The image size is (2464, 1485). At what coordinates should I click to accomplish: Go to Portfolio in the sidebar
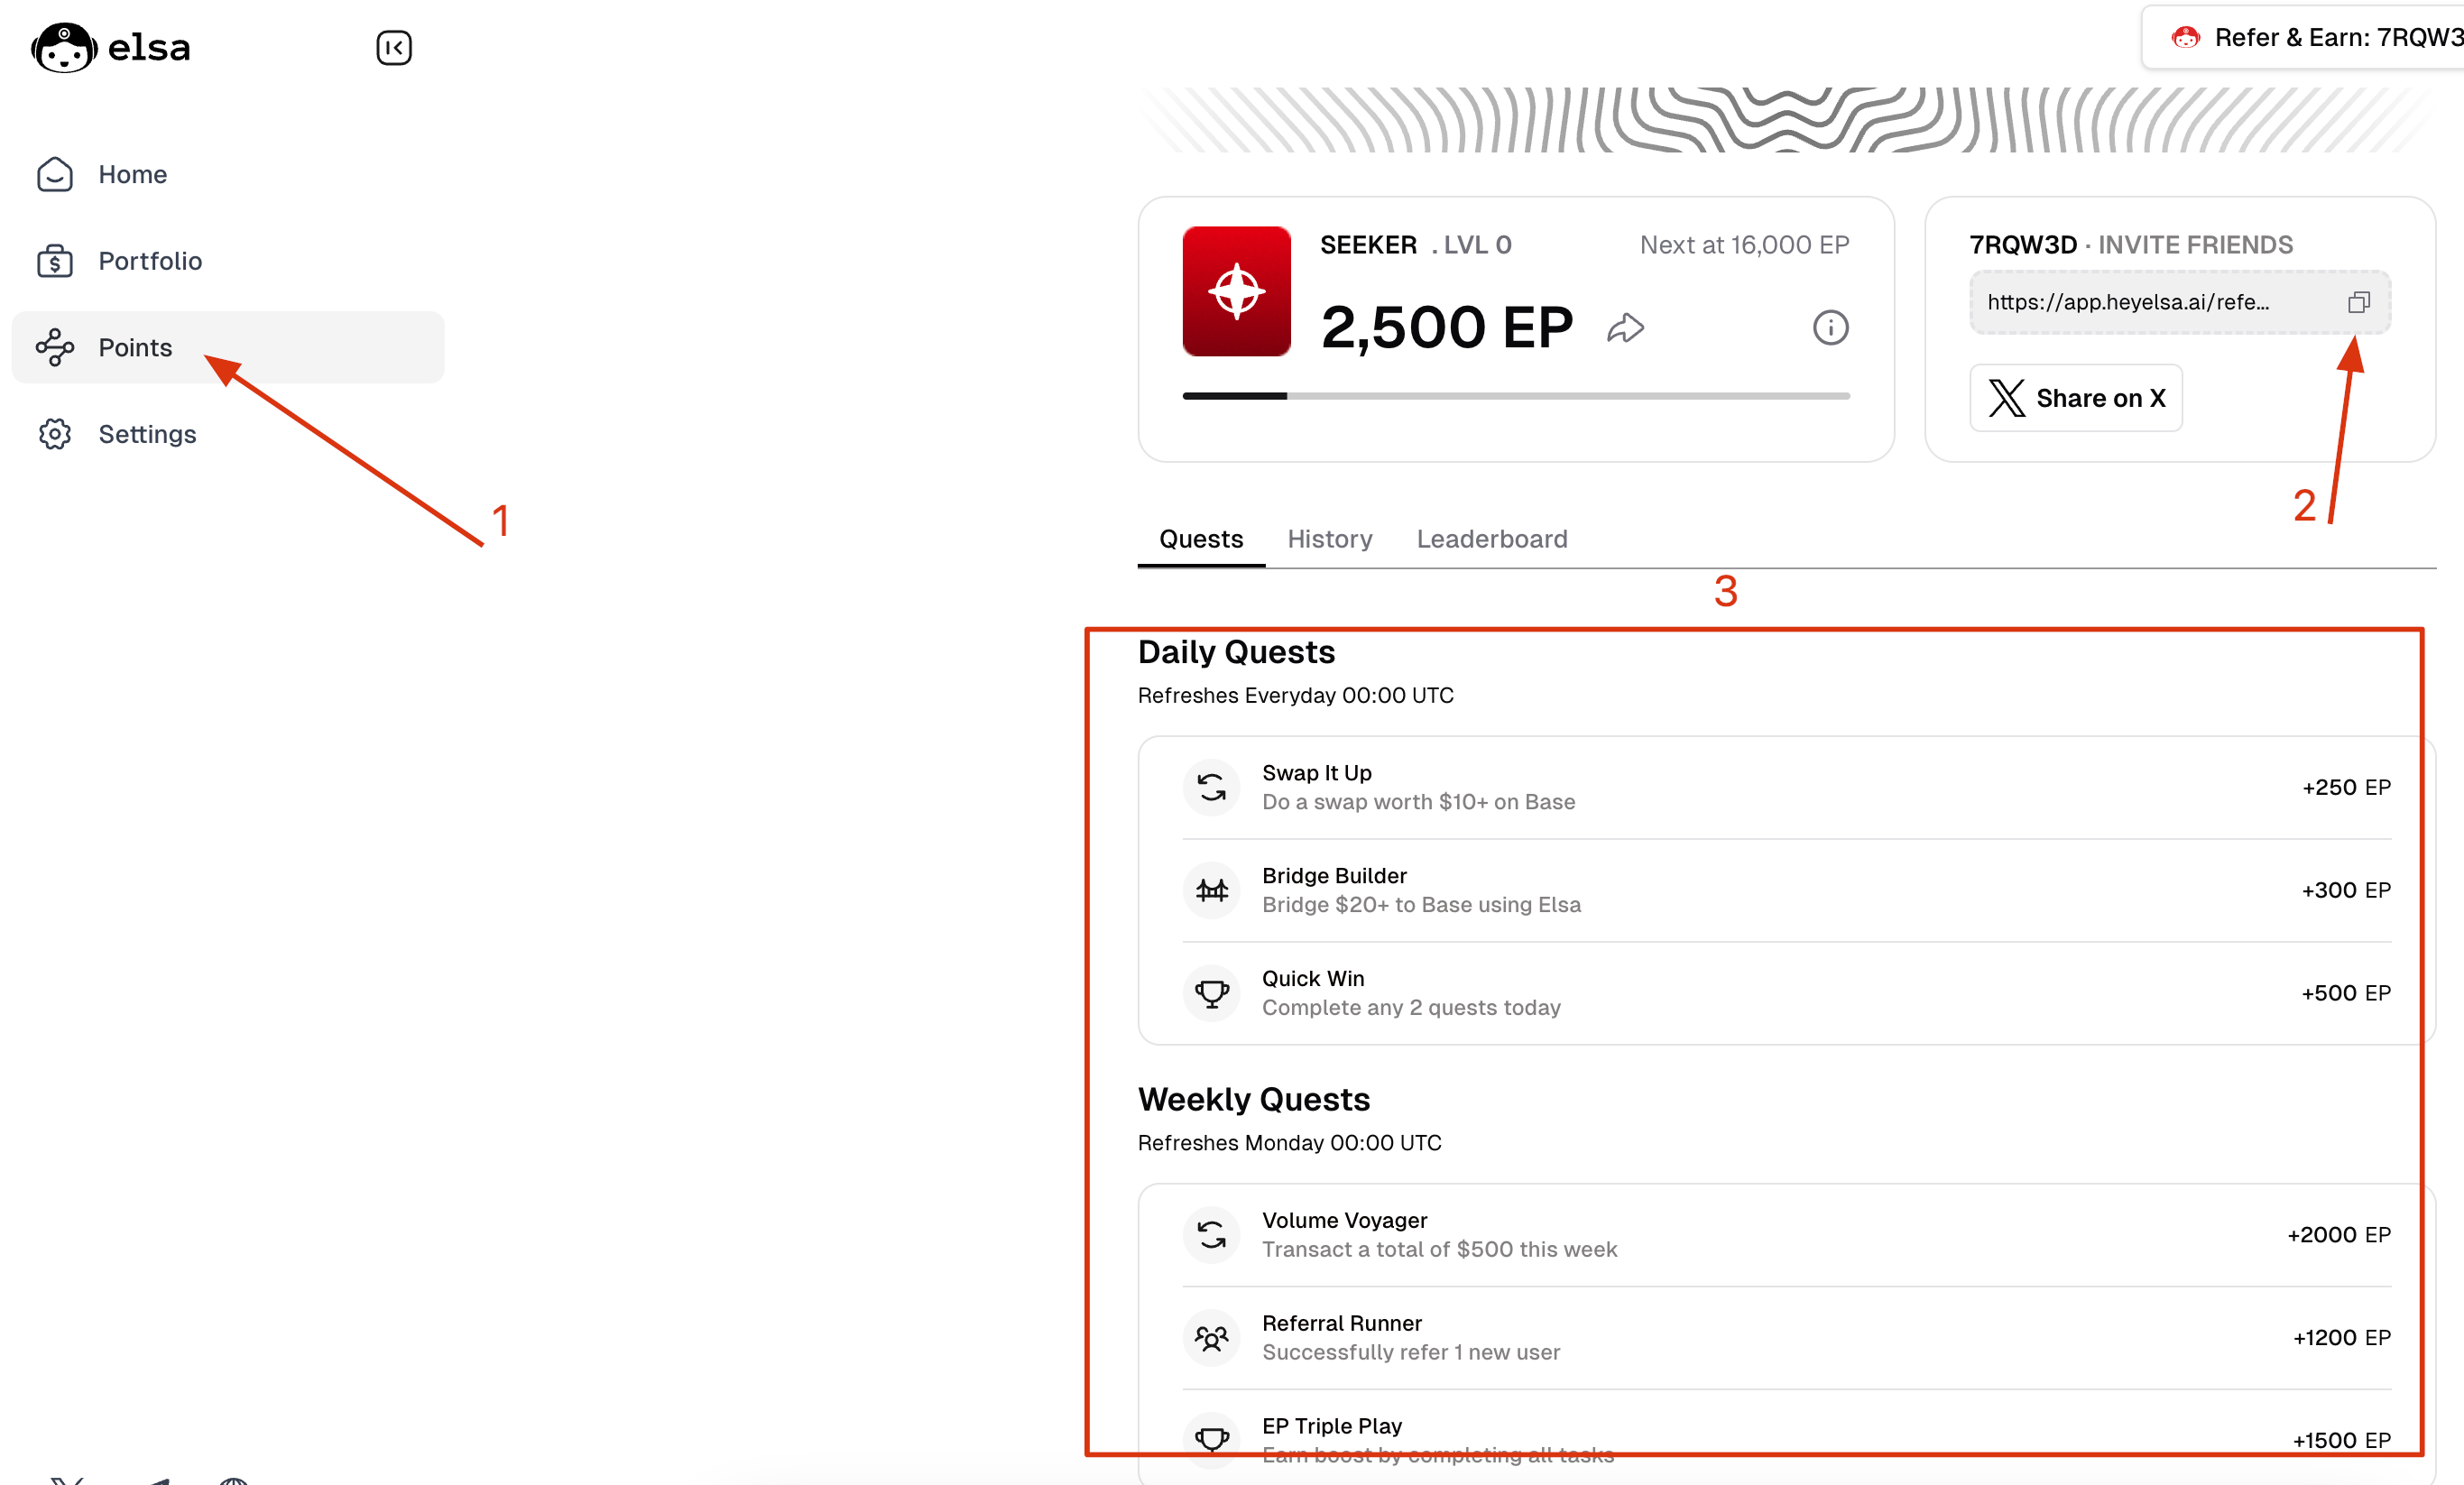[x=150, y=261]
